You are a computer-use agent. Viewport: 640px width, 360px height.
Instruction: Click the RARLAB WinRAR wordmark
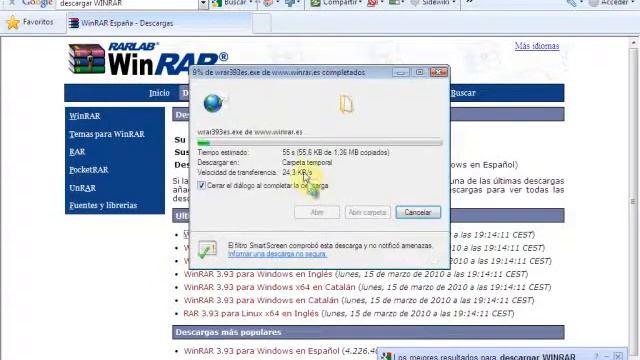click(x=168, y=59)
